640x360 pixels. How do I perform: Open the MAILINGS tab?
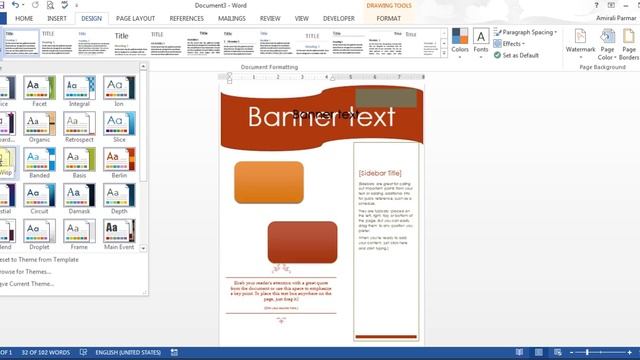(232, 18)
